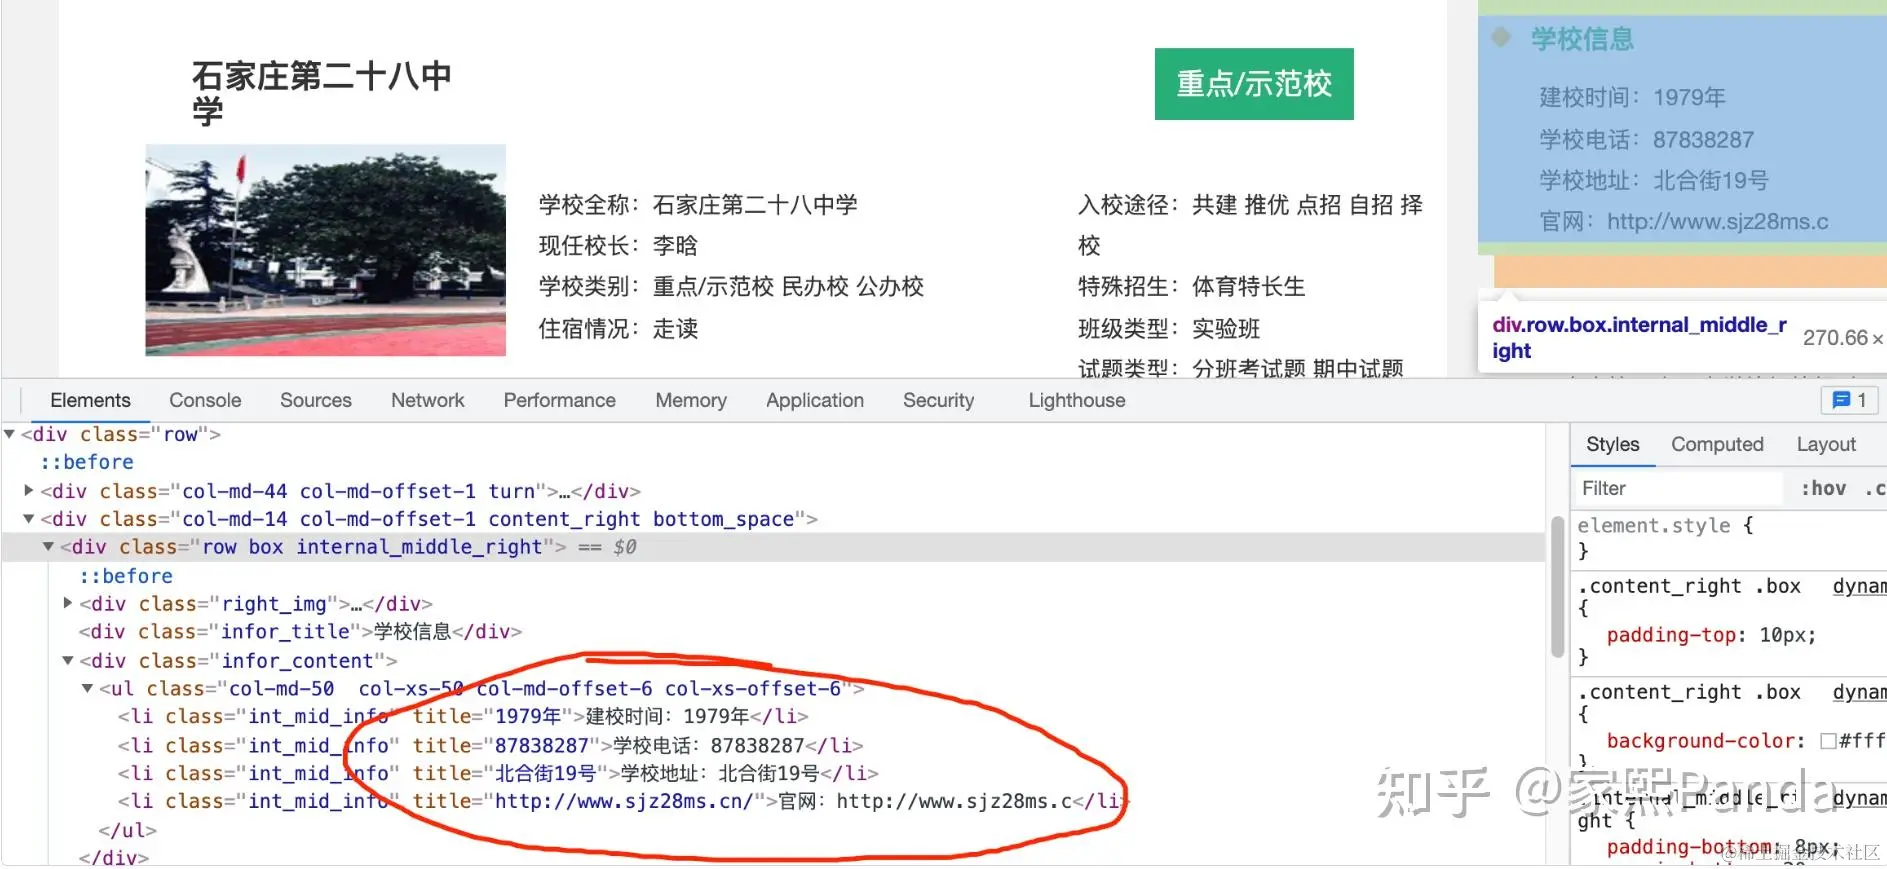This screenshot has height=869, width=1887.
Task: Open the Elements tab in DevTools
Action: (x=90, y=400)
